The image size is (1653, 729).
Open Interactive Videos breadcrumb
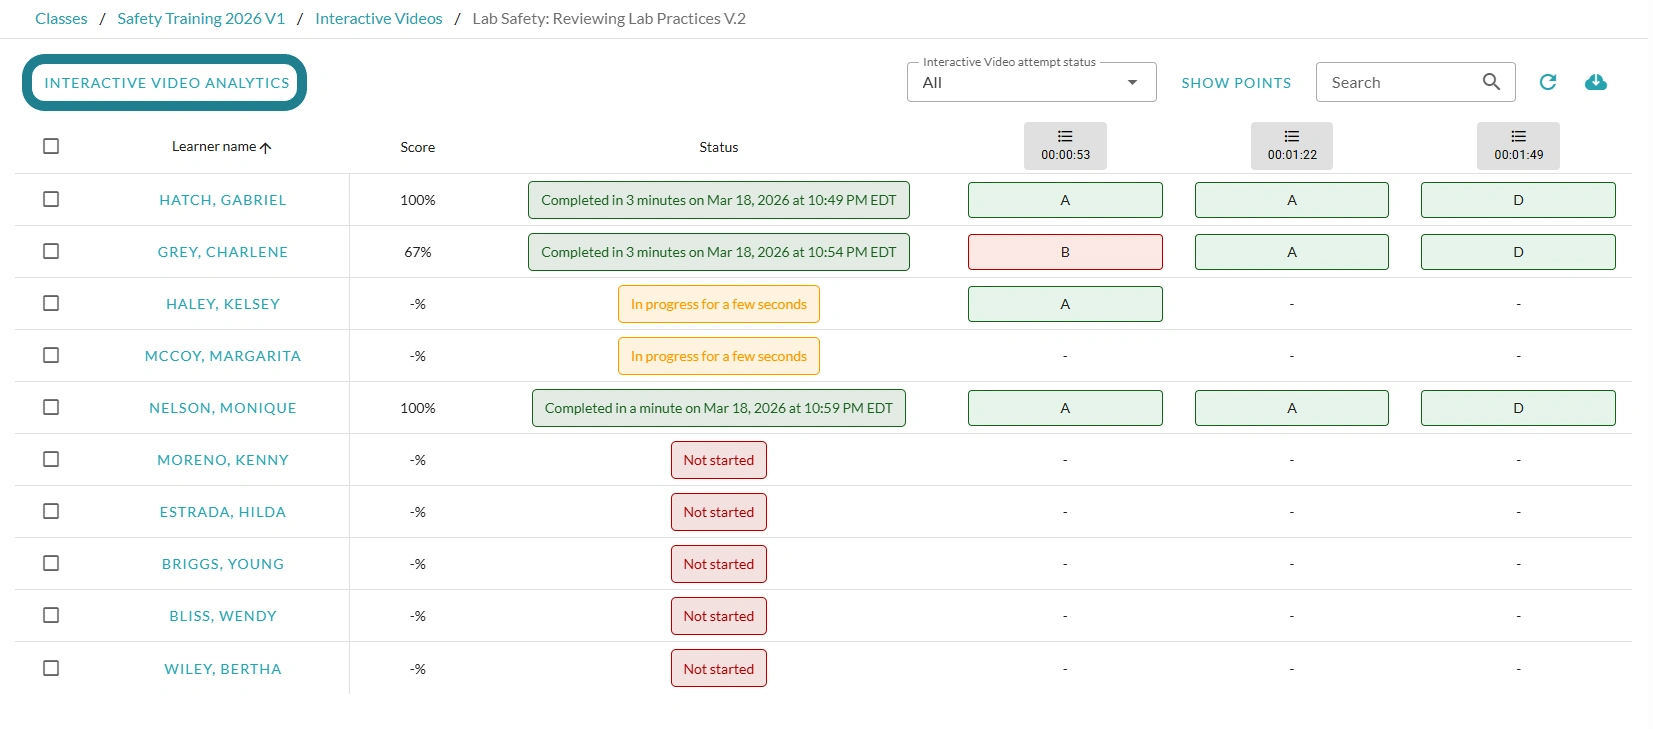379,18
